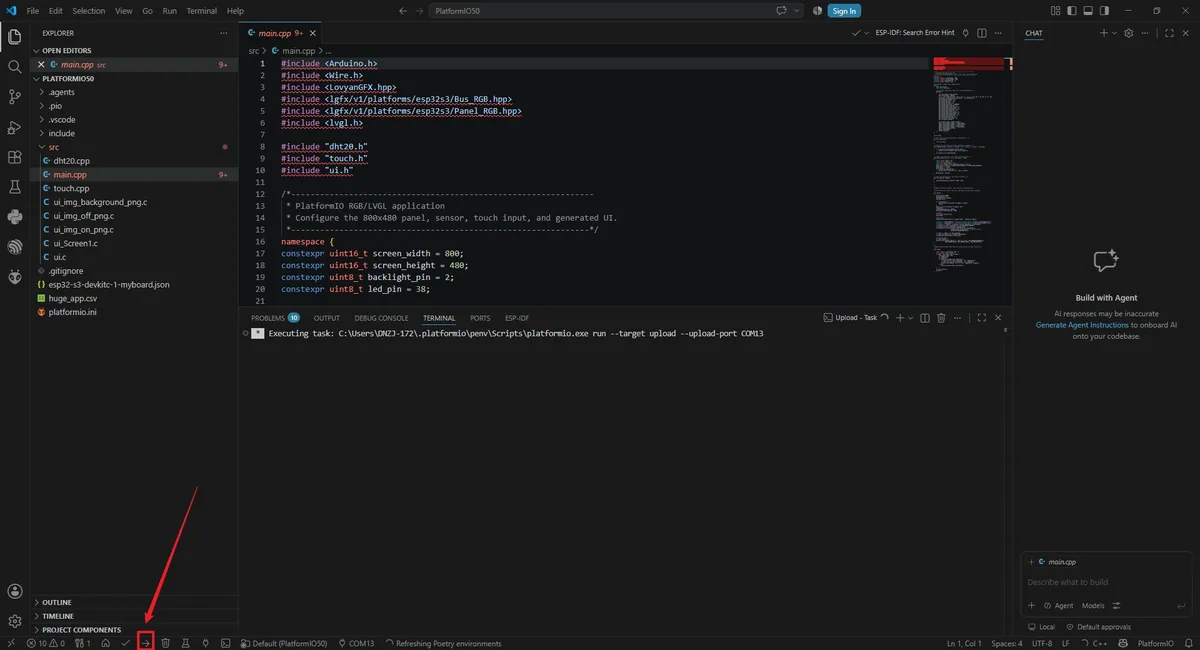The image size is (1200, 650).
Task: Open the Accounts icon in activity bar
Action: (15, 592)
